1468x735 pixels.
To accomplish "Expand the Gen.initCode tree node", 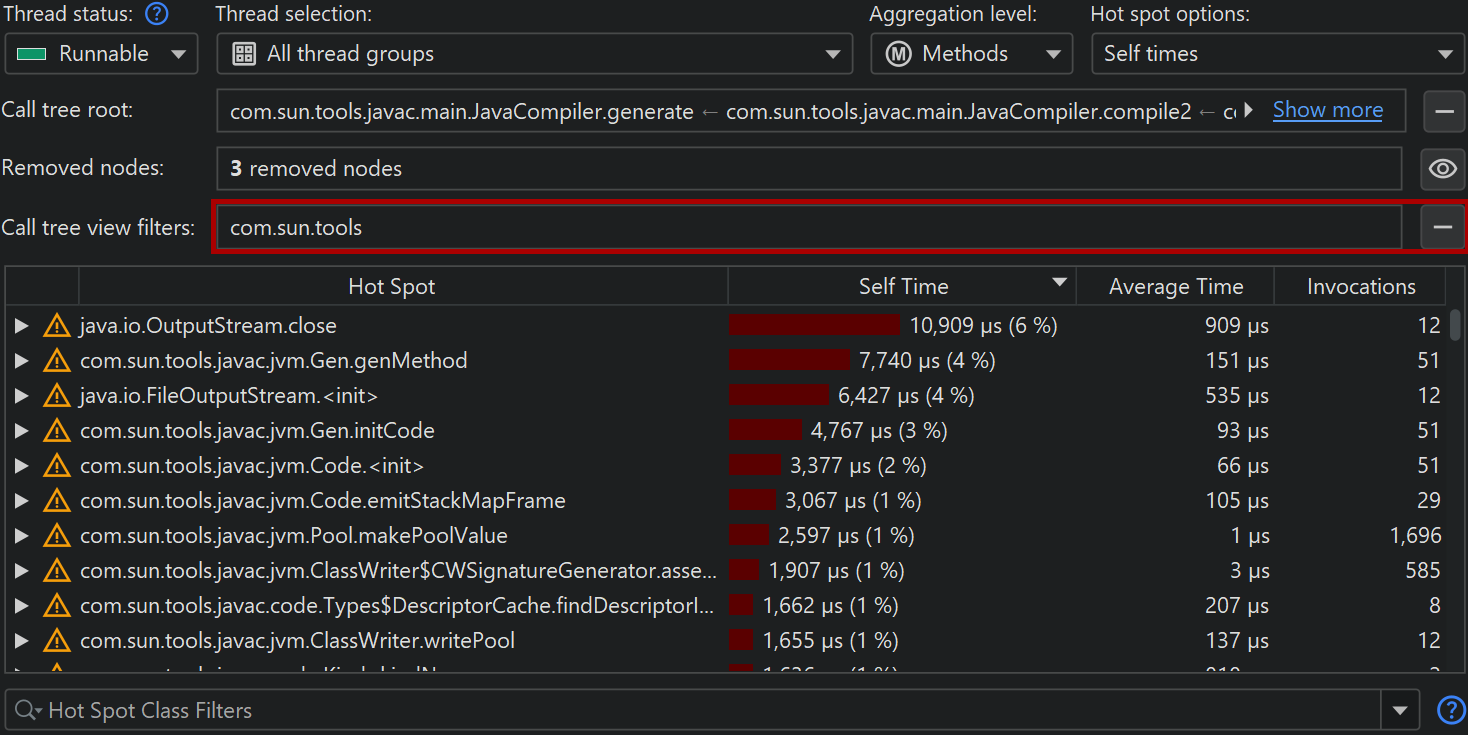I will click(x=21, y=431).
